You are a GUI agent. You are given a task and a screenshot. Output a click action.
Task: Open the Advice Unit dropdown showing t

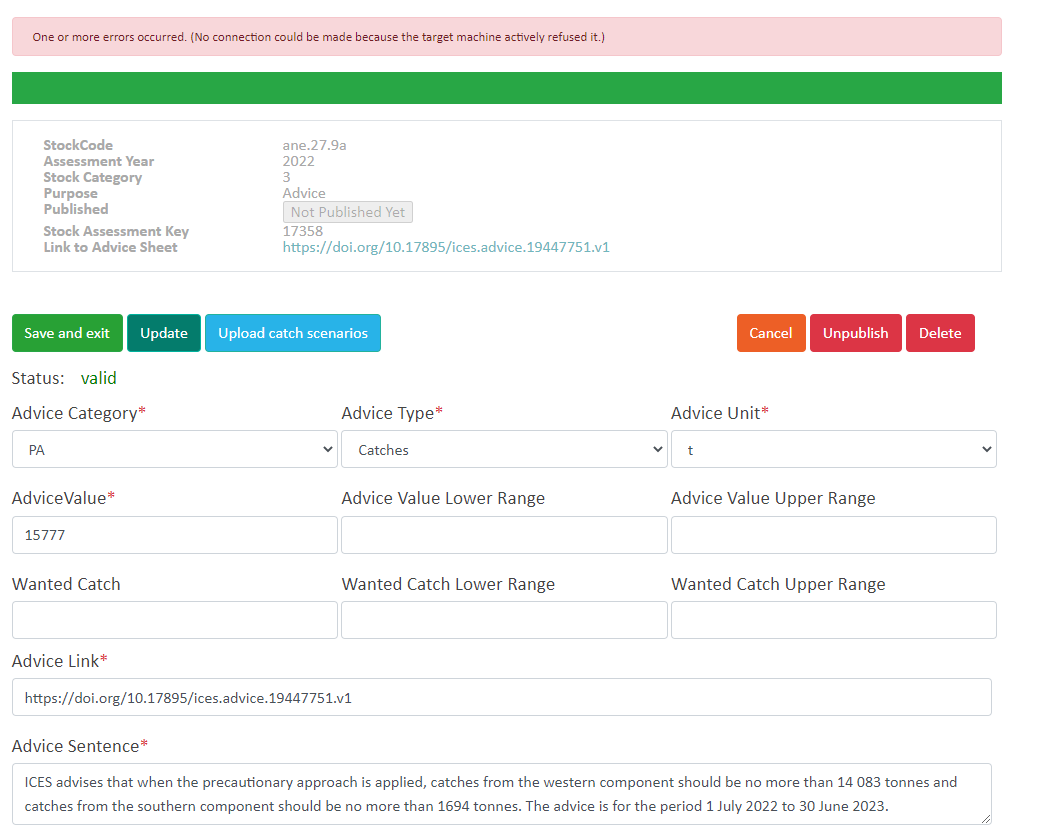[x=833, y=449]
